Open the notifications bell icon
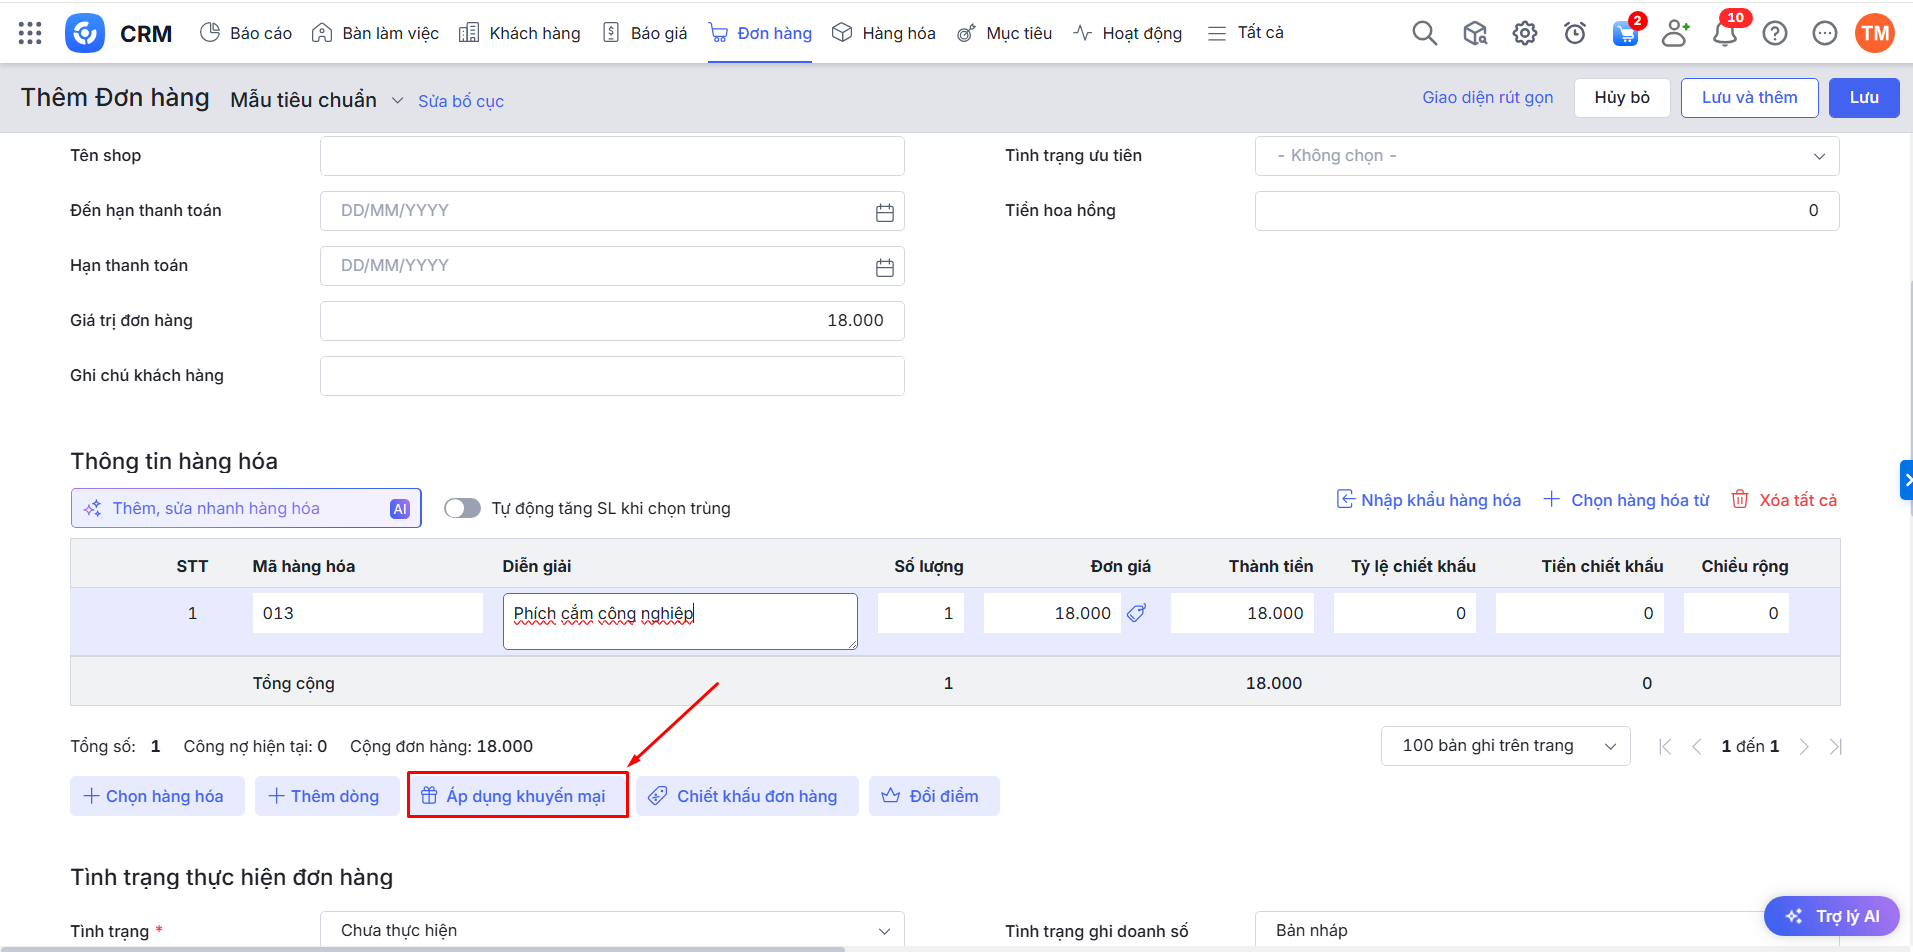This screenshot has height=952, width=1913. pos(1724,34)
